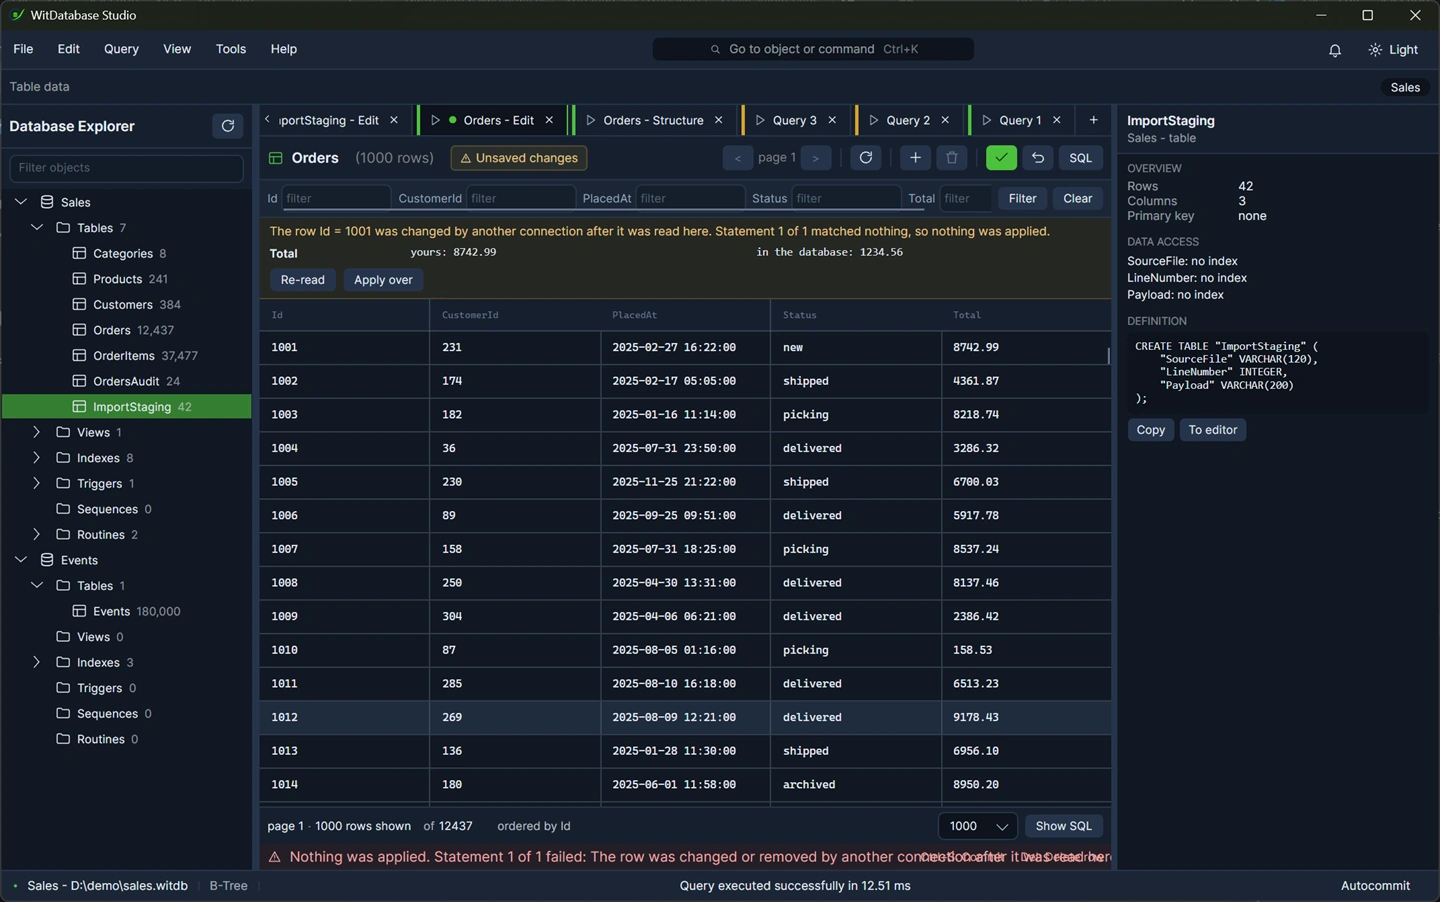Screen dimensions: 1440x902
Task: Revert unsaved changes with undo icon
Action: point(1038,158)
